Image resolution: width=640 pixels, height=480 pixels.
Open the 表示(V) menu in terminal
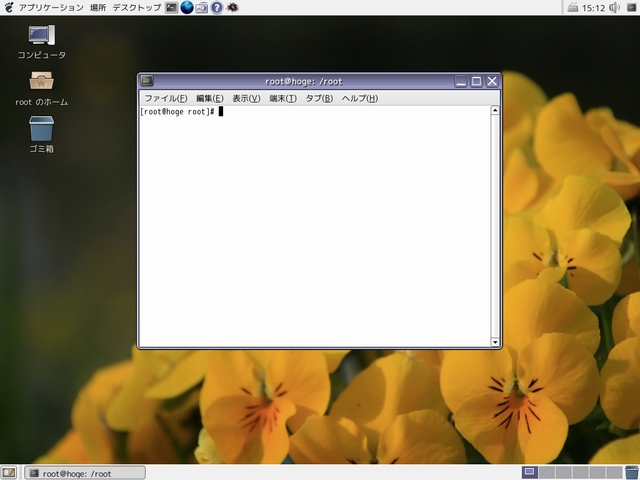[x=246, y=98]
